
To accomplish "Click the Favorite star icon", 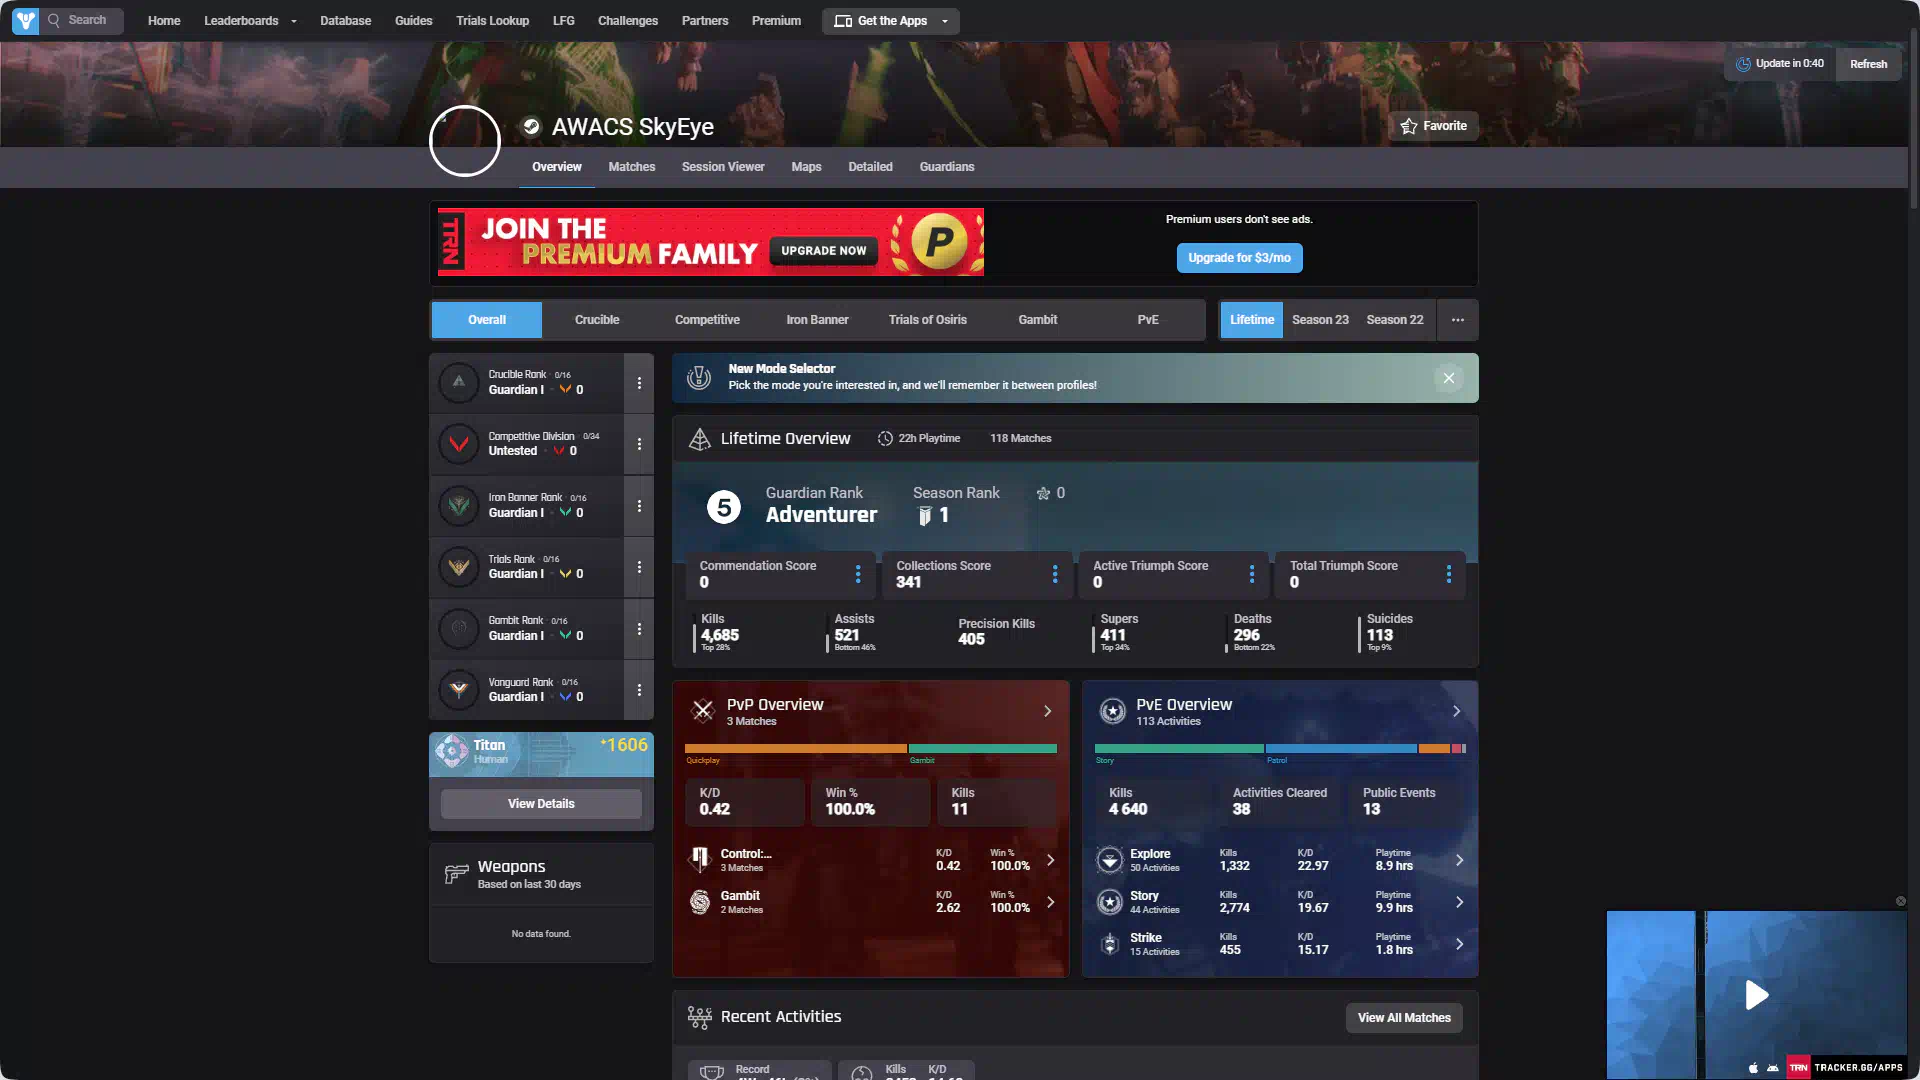I will [1409, 126].
